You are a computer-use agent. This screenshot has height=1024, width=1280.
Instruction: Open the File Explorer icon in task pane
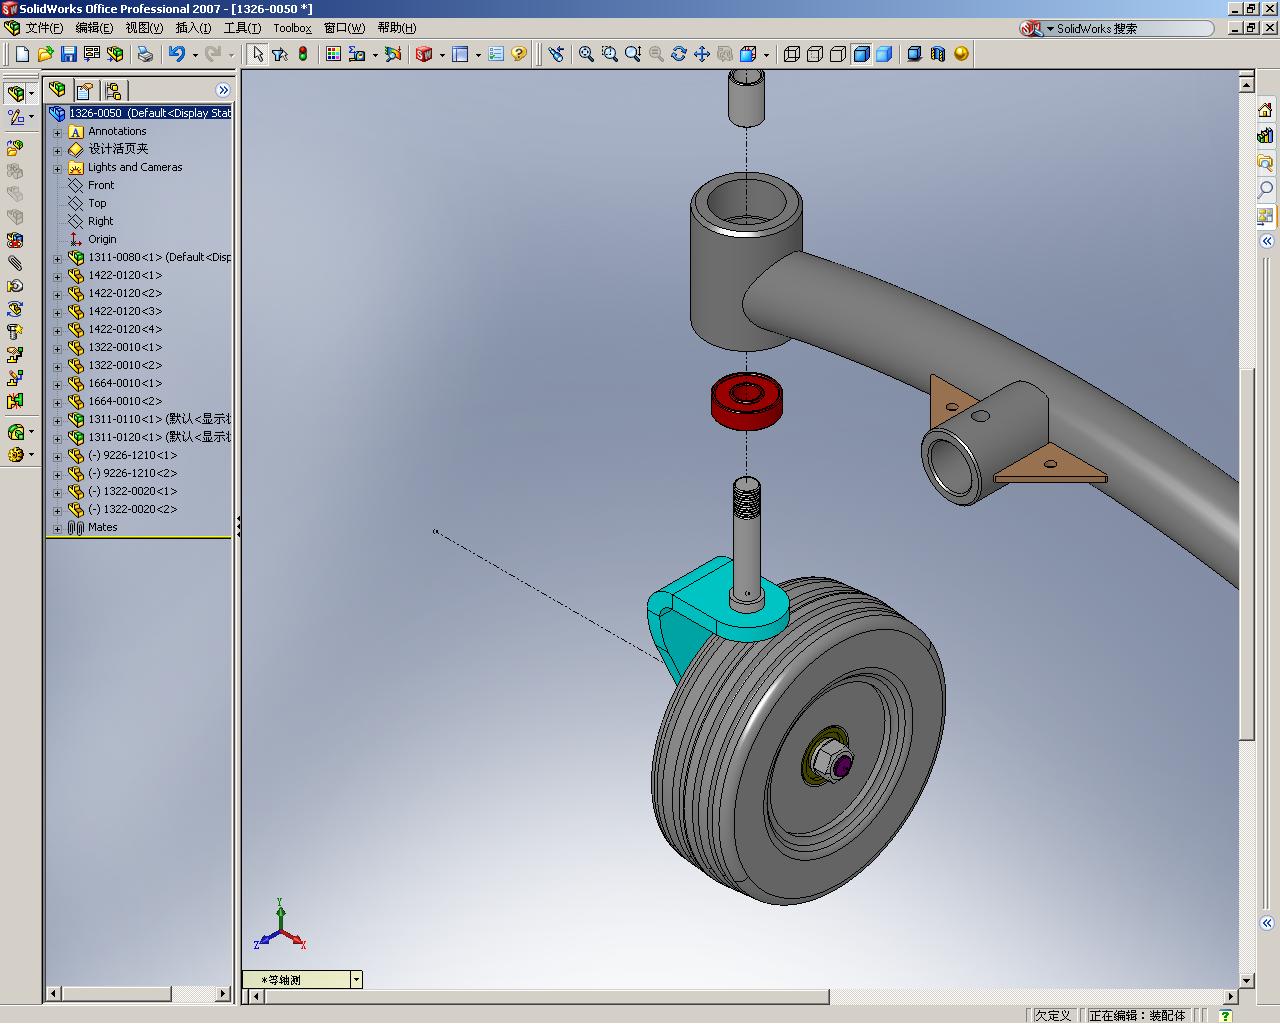[x=1266, y=162]
